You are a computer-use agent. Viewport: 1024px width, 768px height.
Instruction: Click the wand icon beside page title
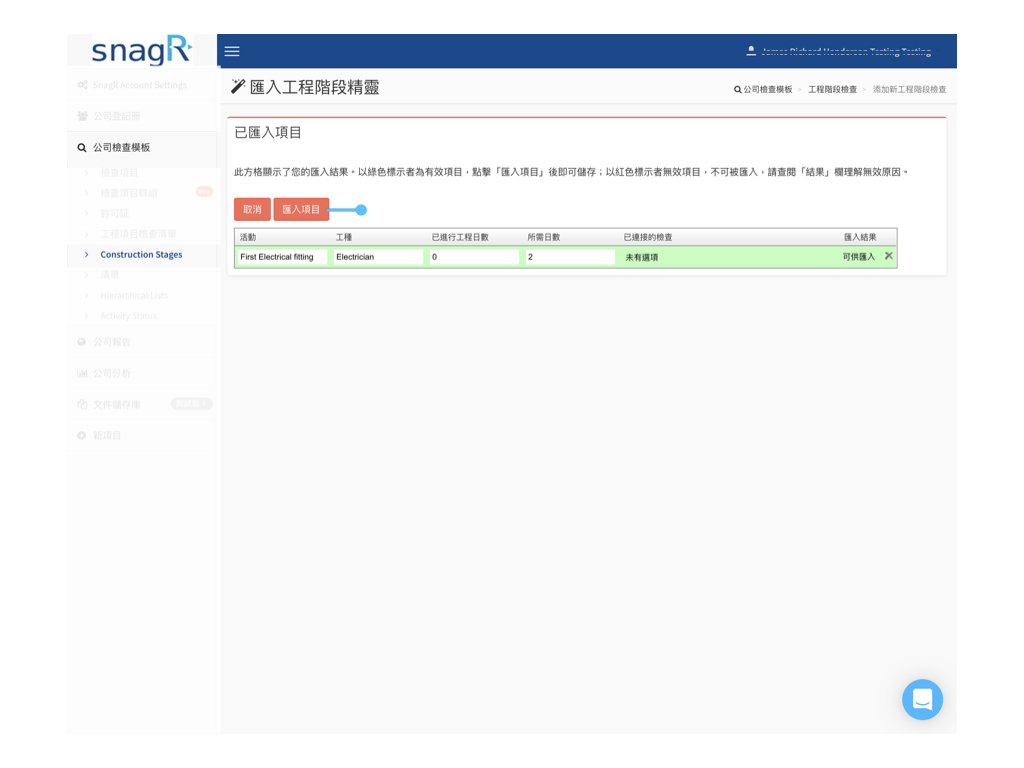[238, 86]
